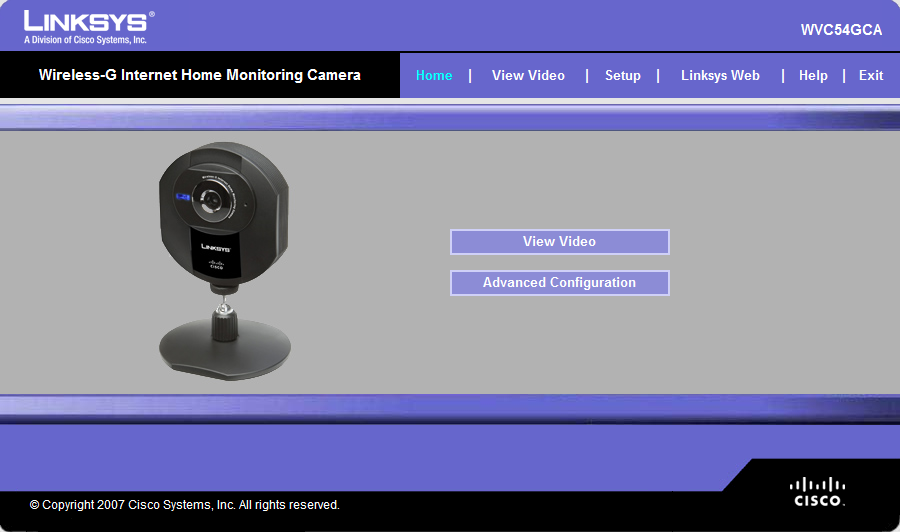Click the blue LED on the camera
The height and width of the screenshot is (532, 900).
coord(183,197)
